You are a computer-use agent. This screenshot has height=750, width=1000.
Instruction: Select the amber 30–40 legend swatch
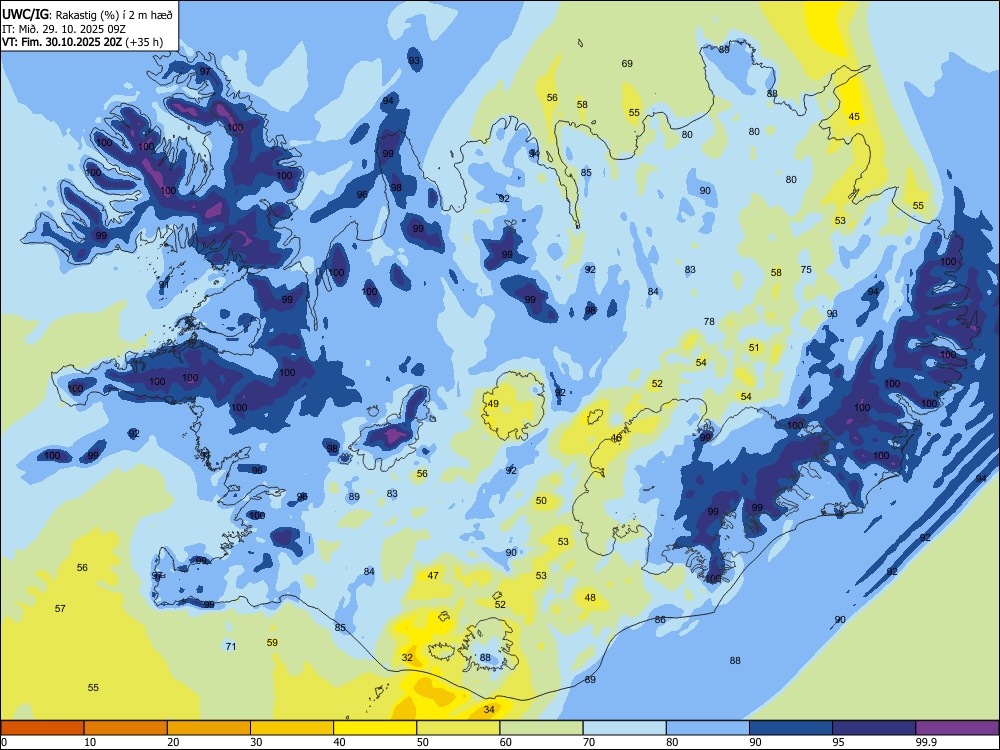click(292, 728)
